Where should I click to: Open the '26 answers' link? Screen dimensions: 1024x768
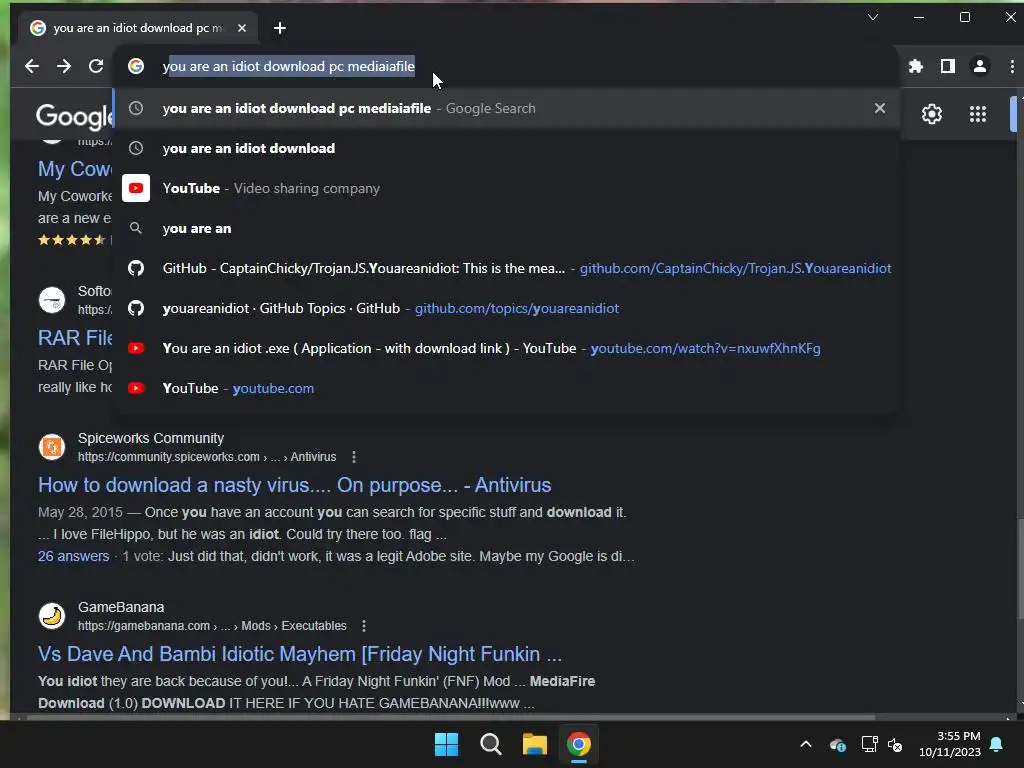point(74,556)
